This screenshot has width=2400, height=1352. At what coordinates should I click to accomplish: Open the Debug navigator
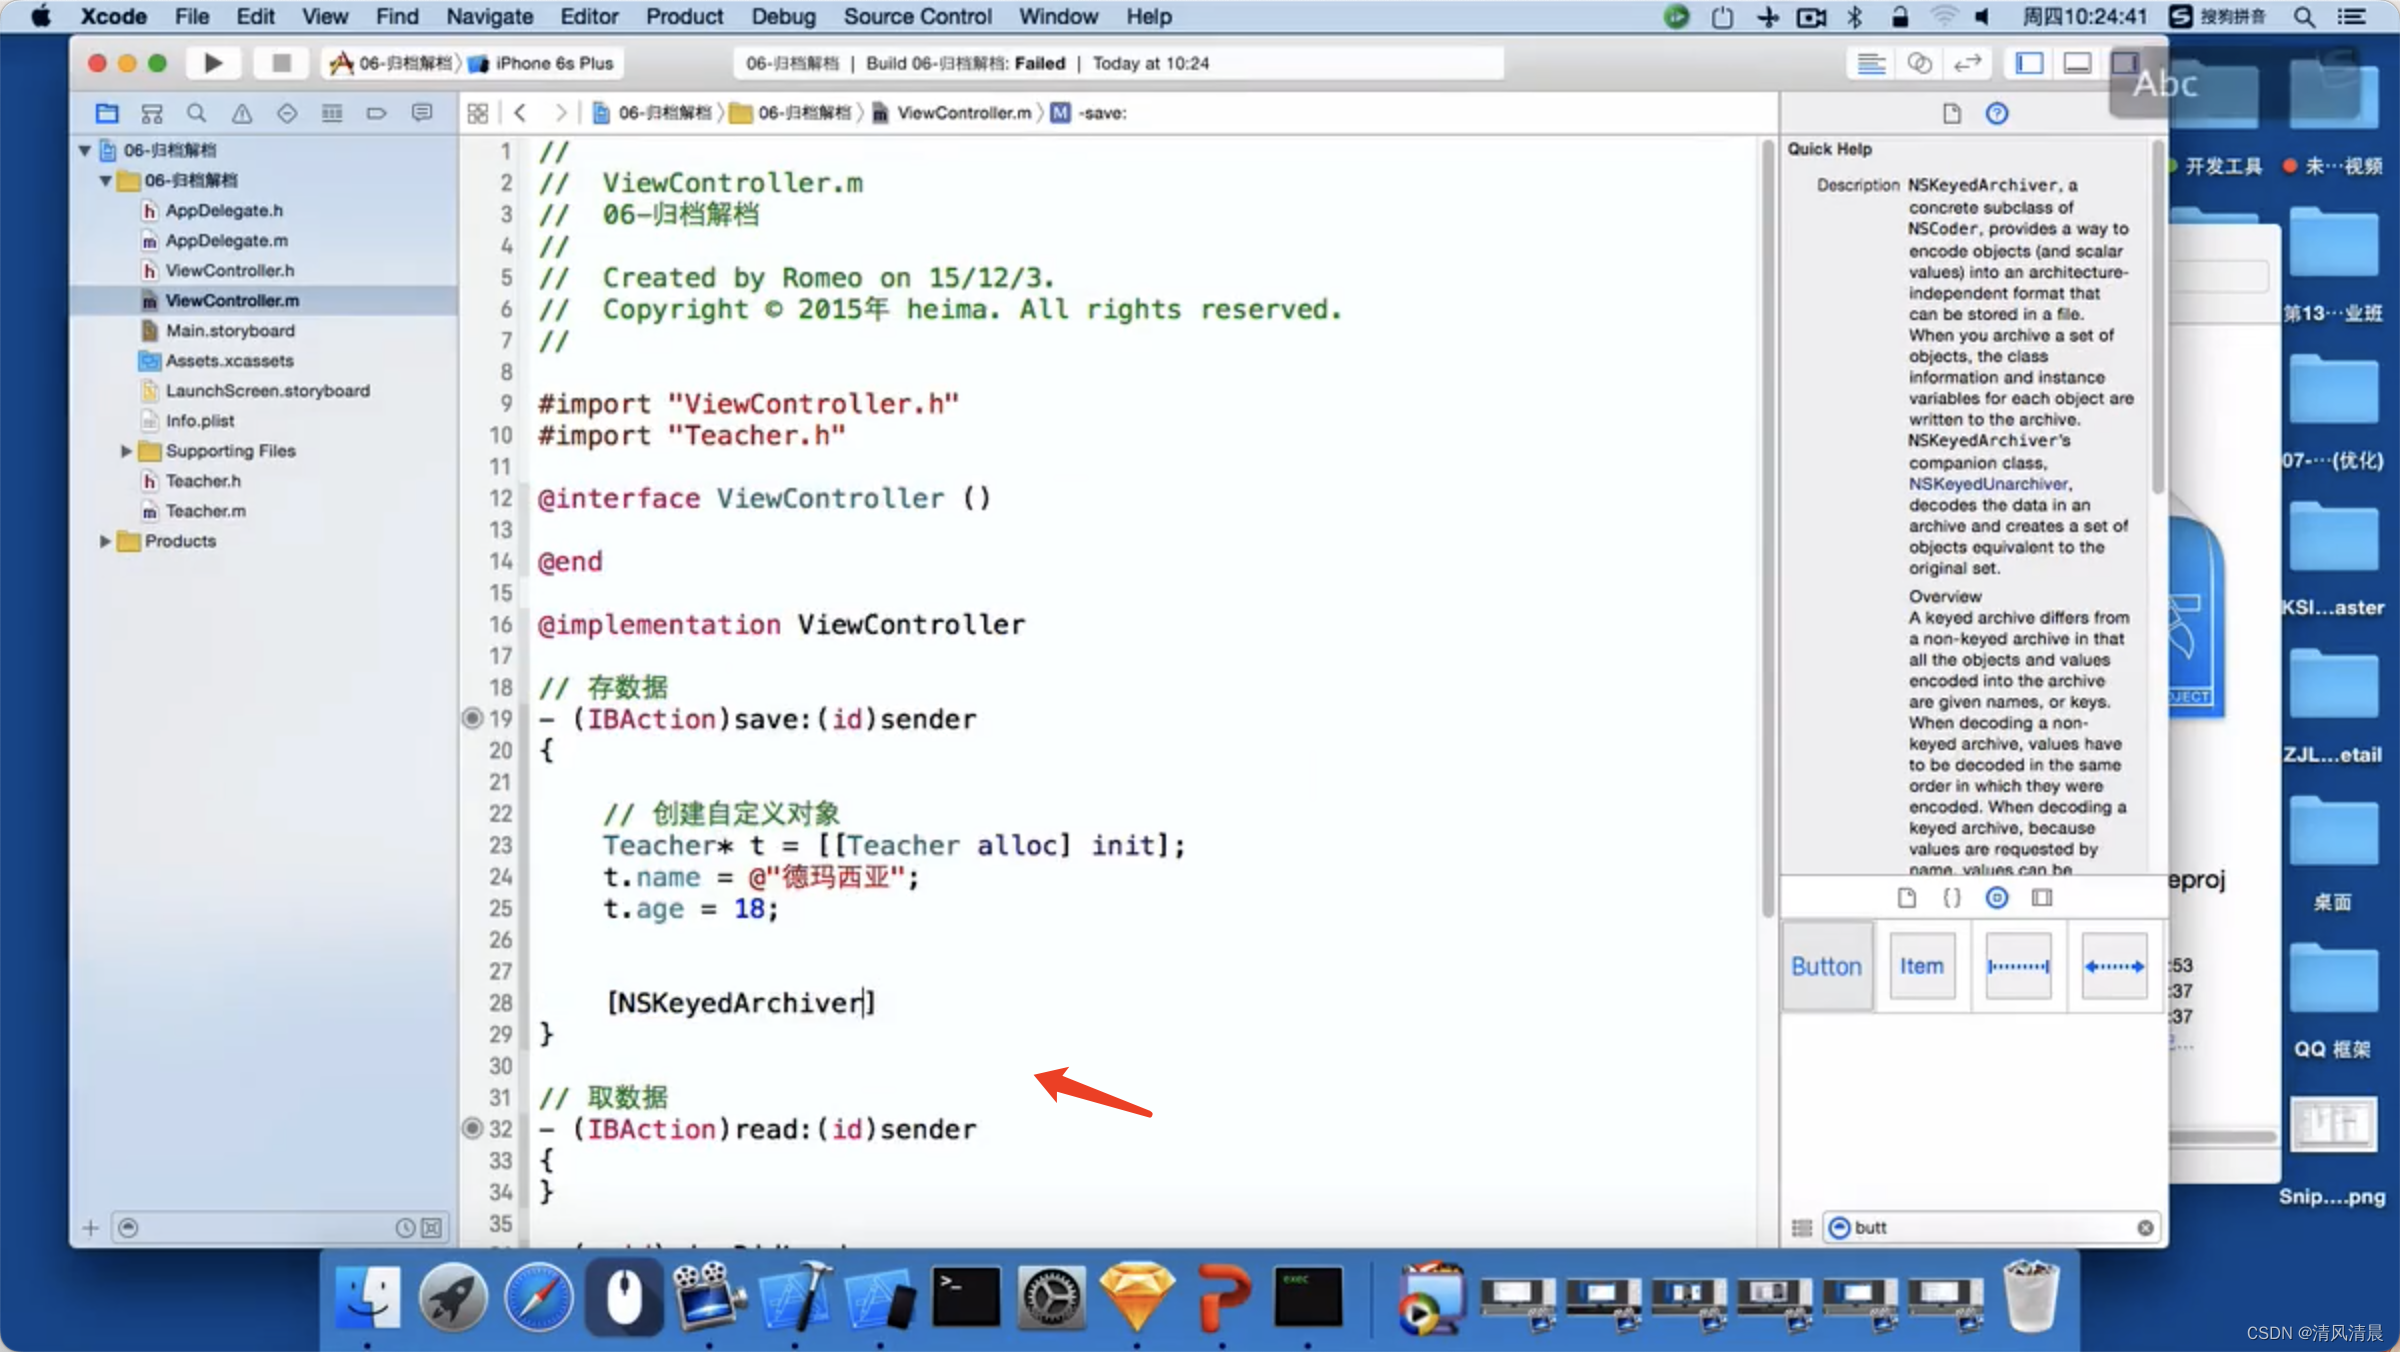332,113
